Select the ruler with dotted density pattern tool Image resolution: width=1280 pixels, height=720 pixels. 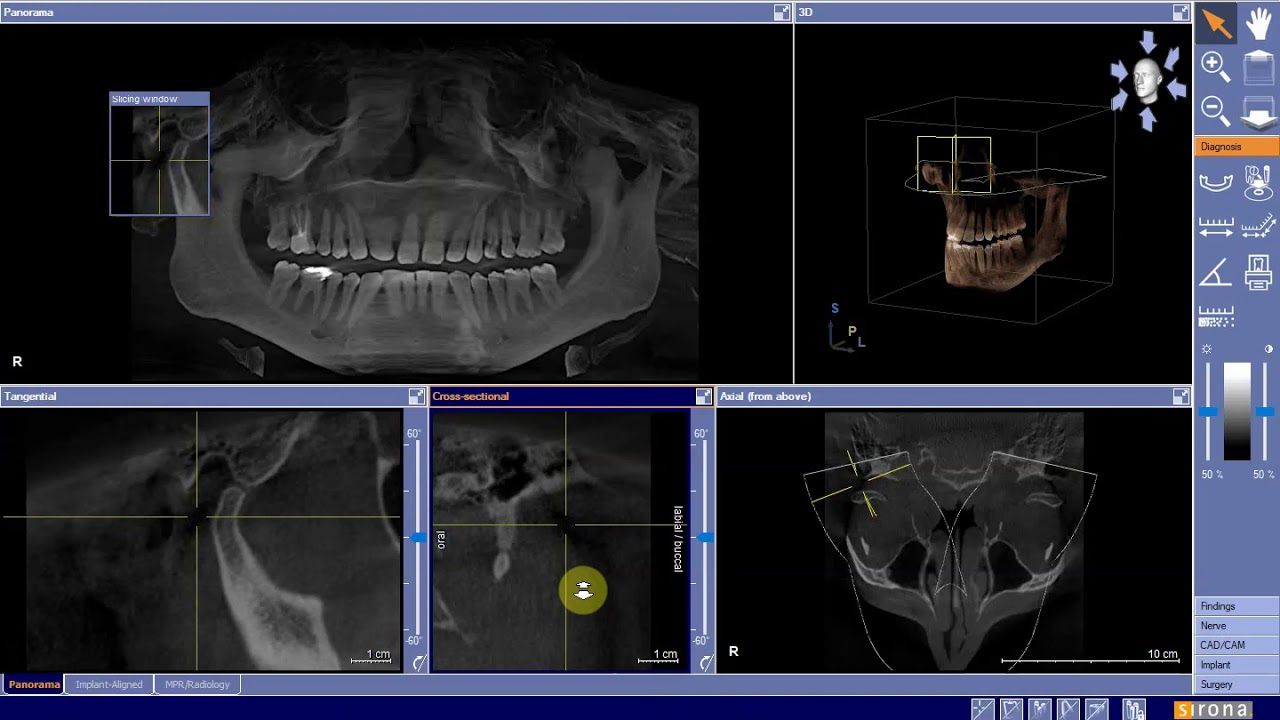pyautogui.click(x=1216, y=316)
